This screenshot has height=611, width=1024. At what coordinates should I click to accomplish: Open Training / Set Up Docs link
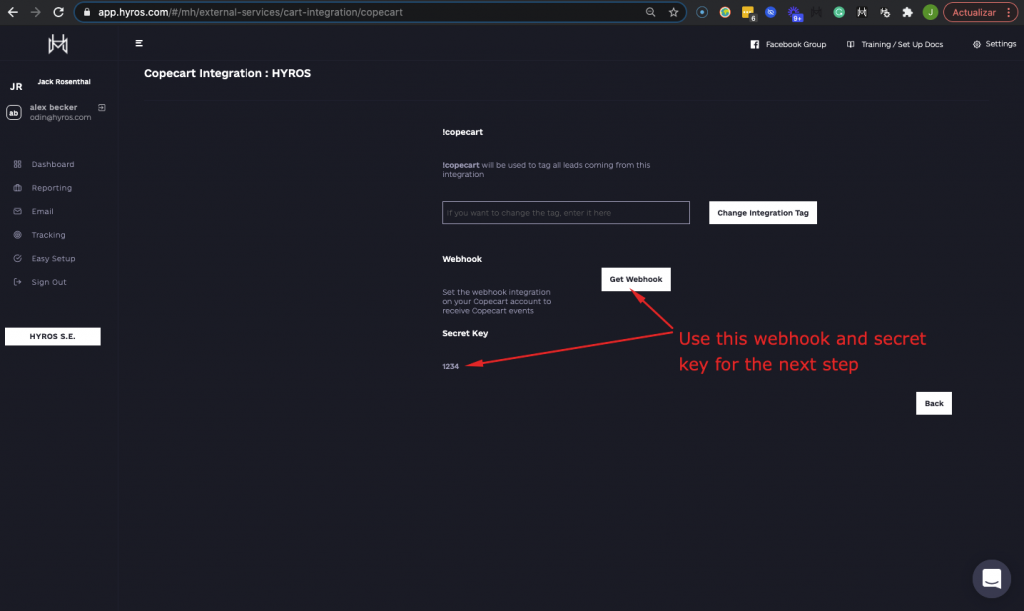click(x=902, y=44)
